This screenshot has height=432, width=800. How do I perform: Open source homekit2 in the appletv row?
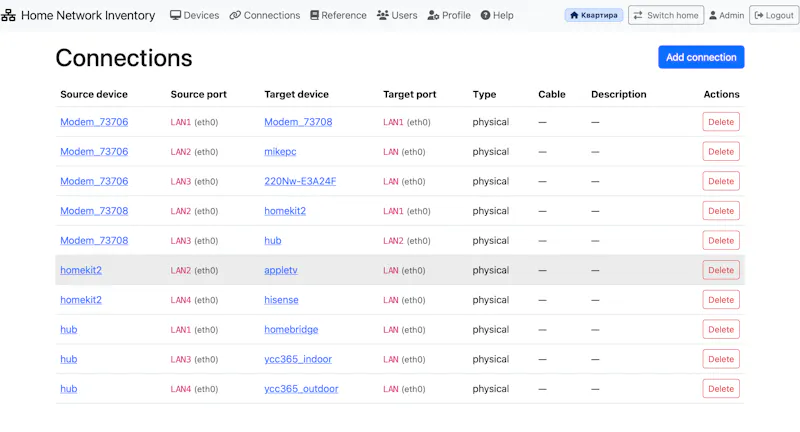[81, 270]
